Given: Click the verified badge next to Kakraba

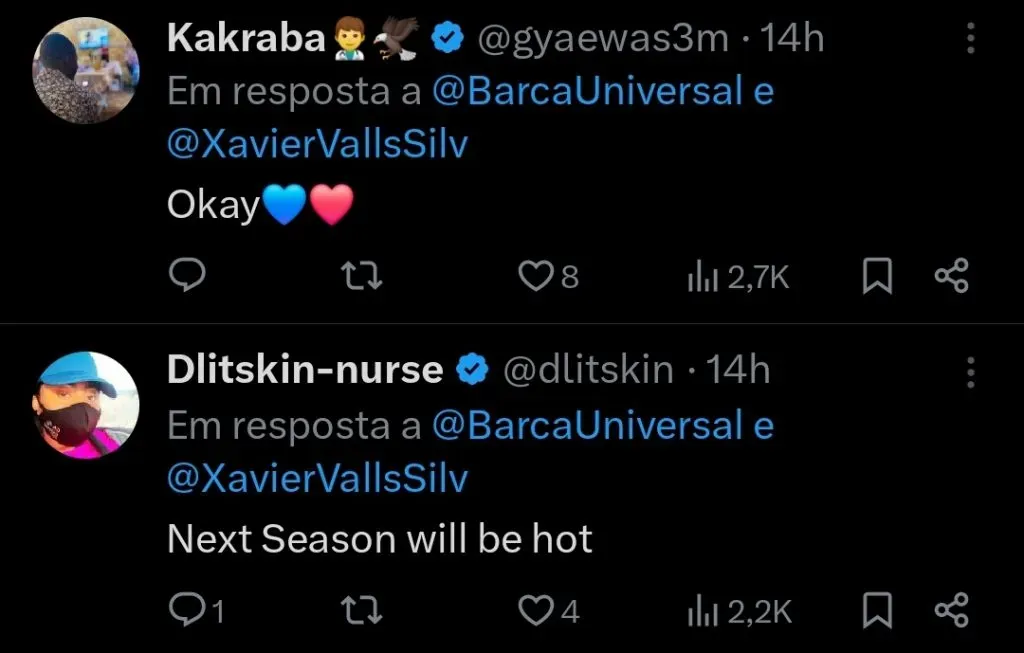Looking at the screenshot, I should click(446, 36).
